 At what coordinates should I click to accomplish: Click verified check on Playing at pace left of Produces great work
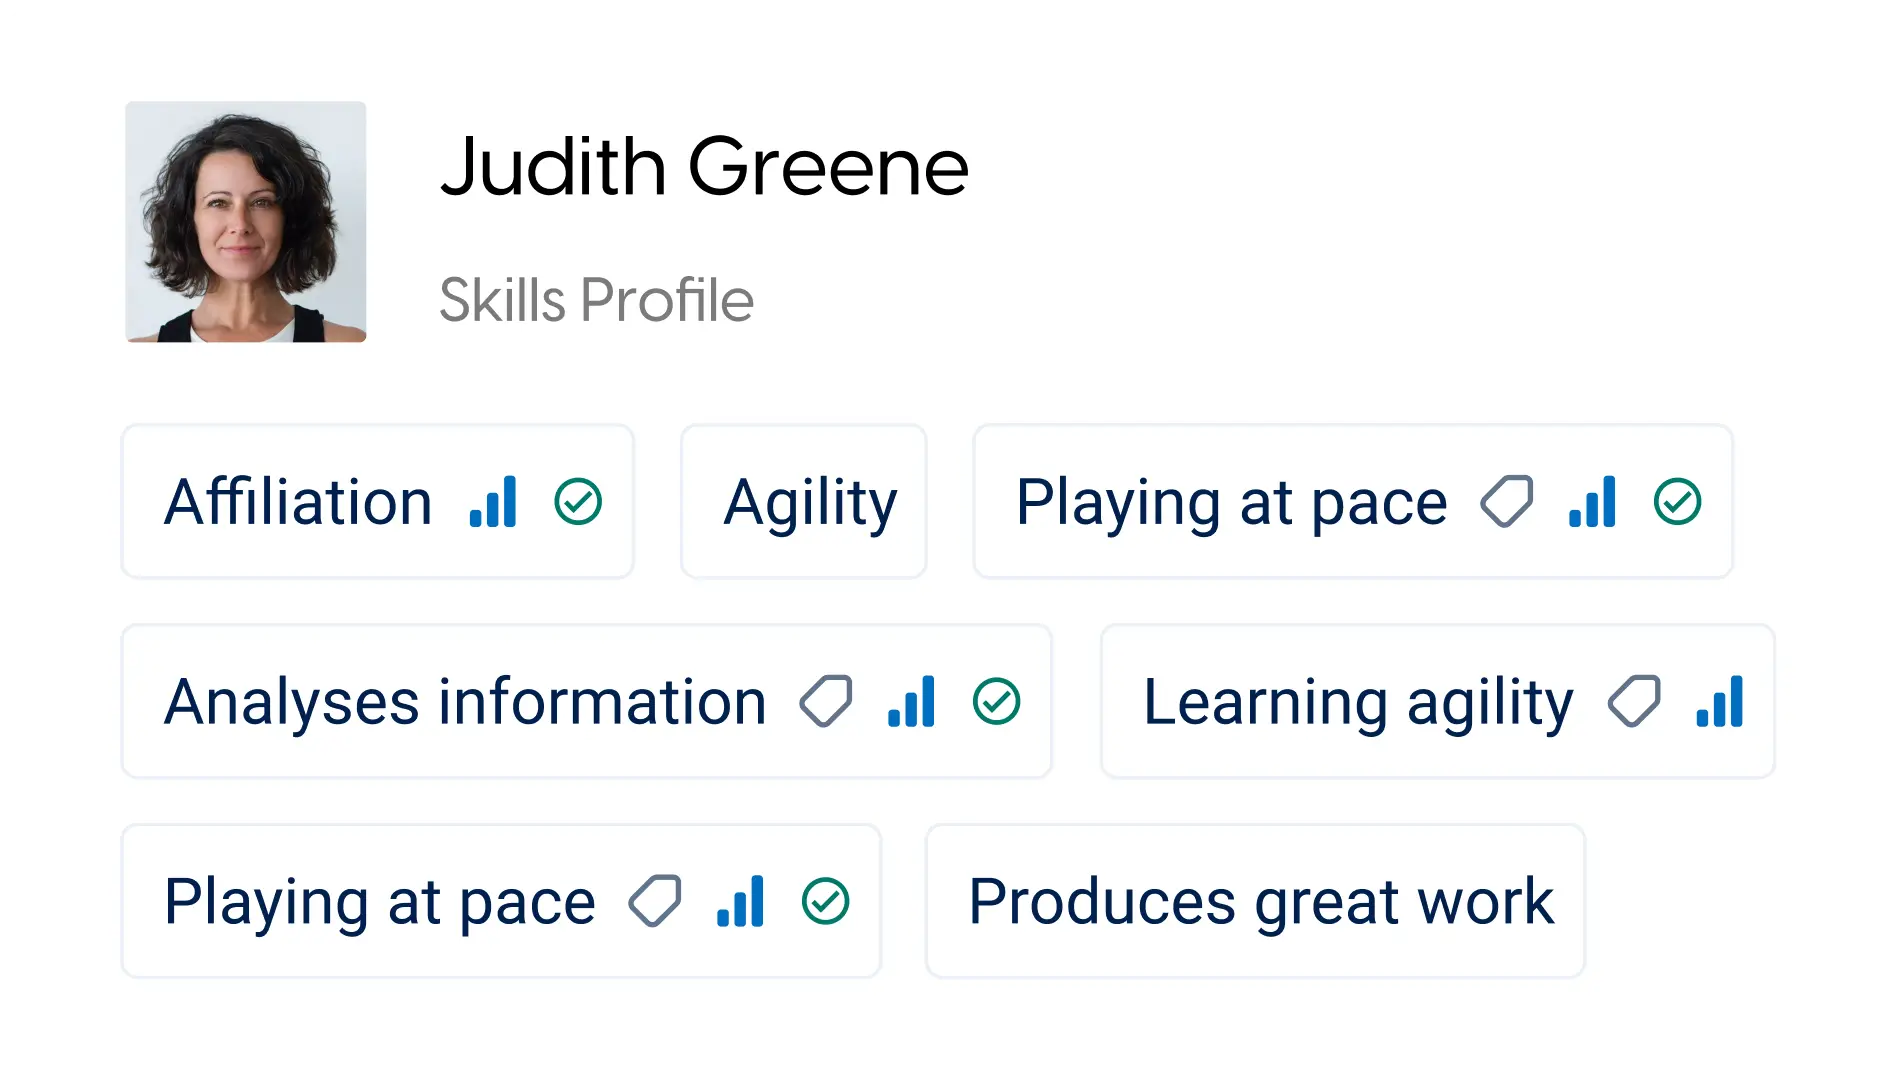click(x=825, y=902)
